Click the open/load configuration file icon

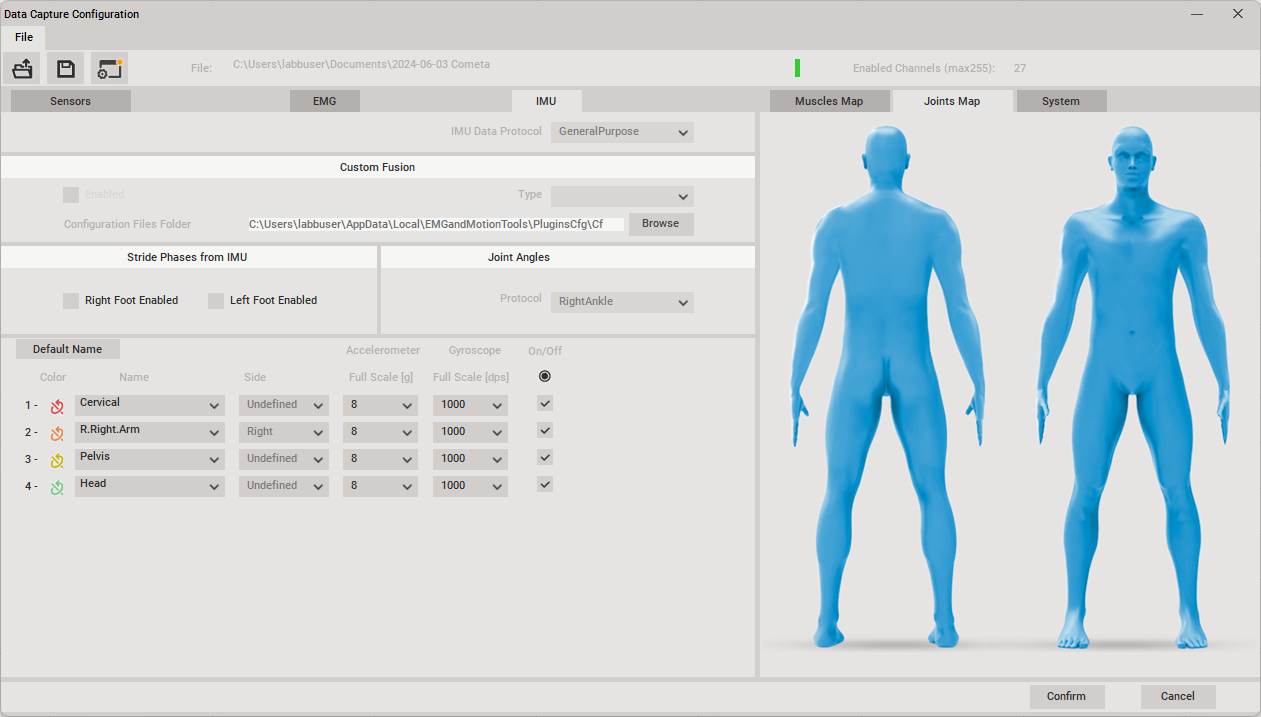[x=22, y=68]
